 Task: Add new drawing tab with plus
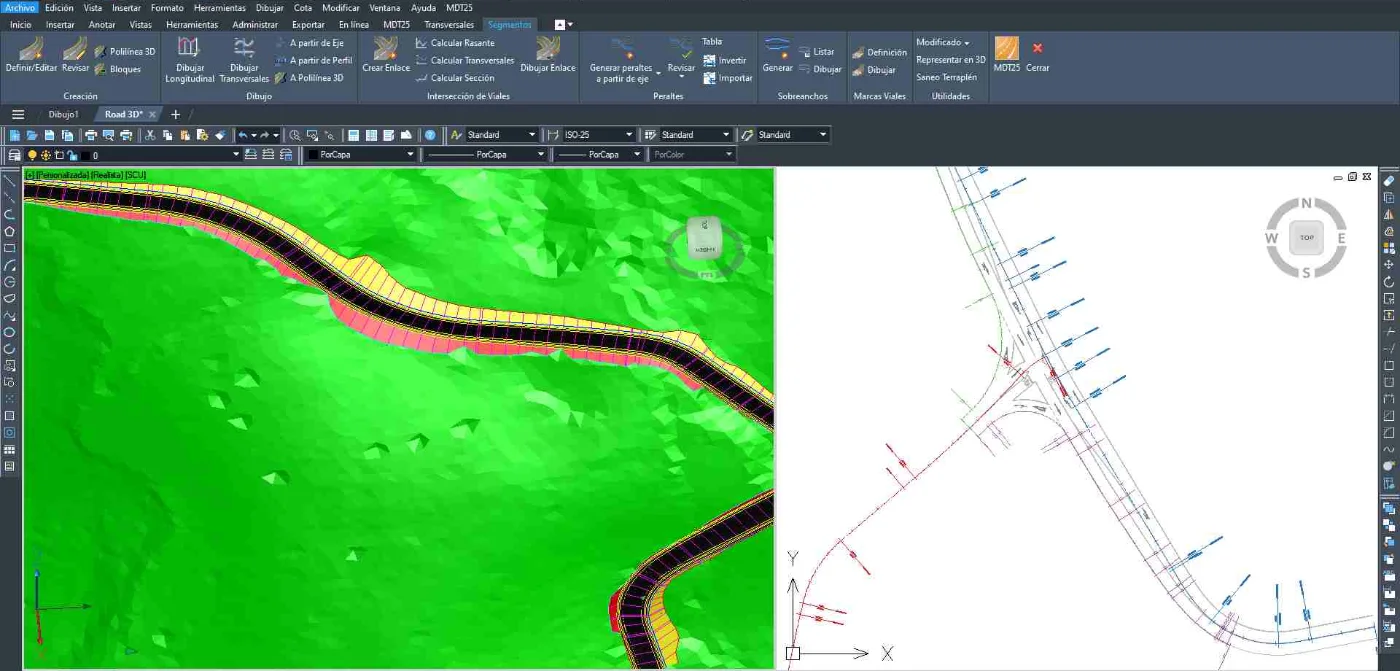[176, 114]
